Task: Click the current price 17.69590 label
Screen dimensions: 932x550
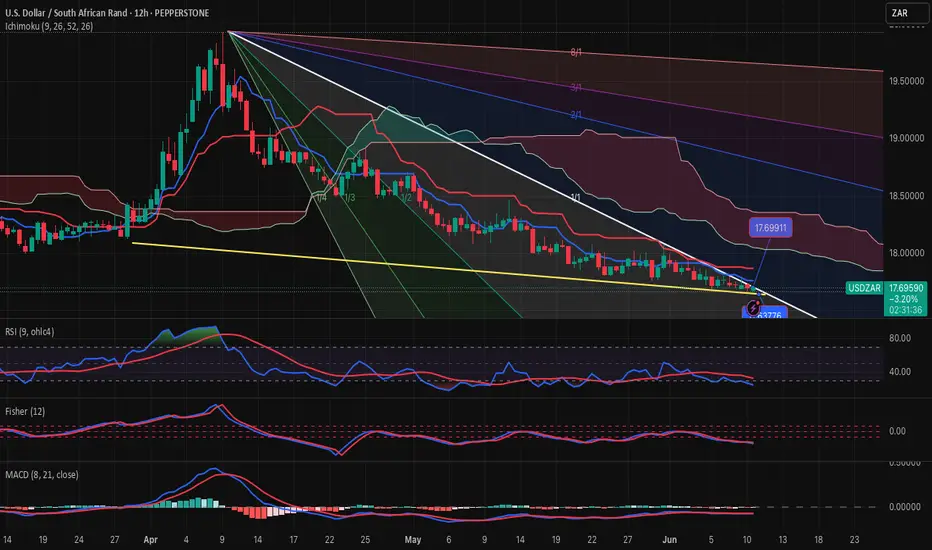Action: 906,288
